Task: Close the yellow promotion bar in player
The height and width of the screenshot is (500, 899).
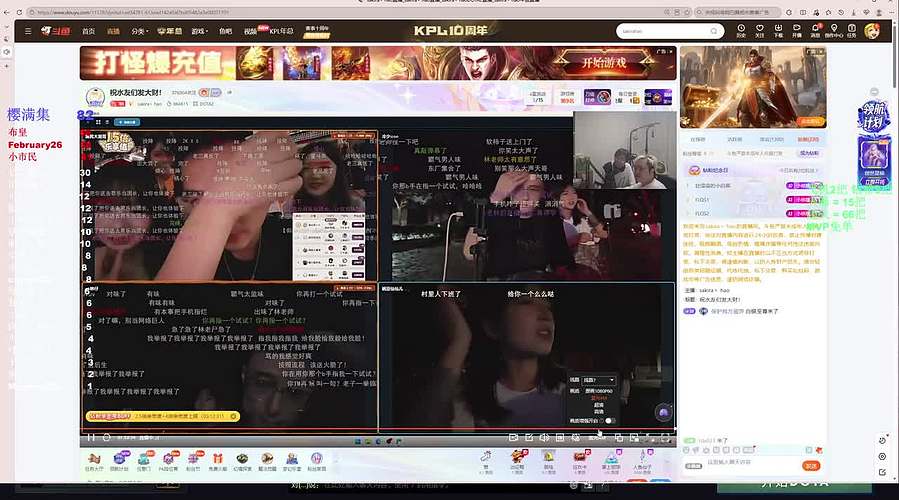Action: [x=233, y=416]
